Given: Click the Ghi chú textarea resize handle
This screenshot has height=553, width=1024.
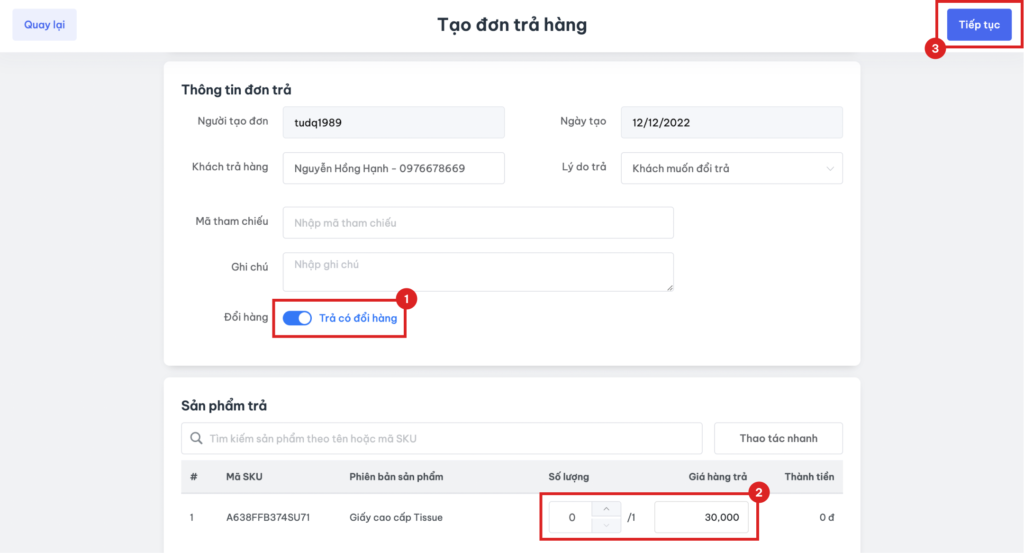Looking at the screenshot, I should tap(669, 287).
